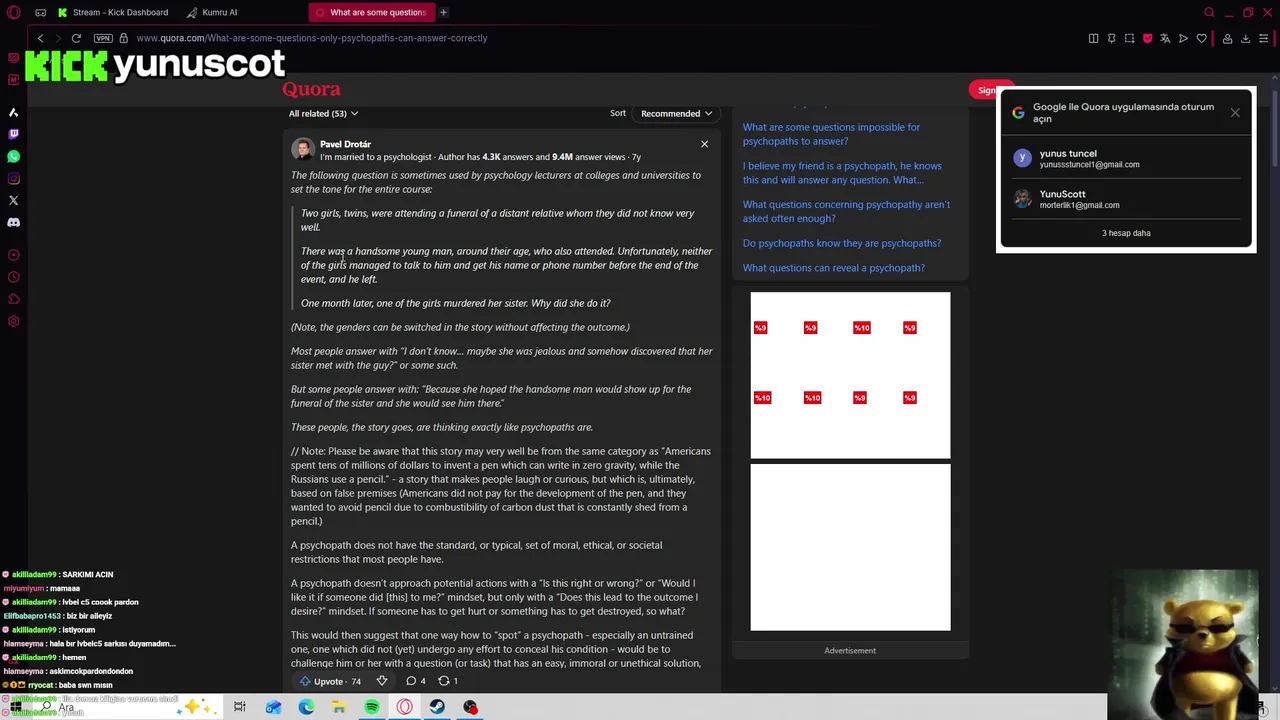The height and width of the screenshot is (720, 1280).
Task: Open author Pavel Drotár's profile name
Action: (345, 144)
